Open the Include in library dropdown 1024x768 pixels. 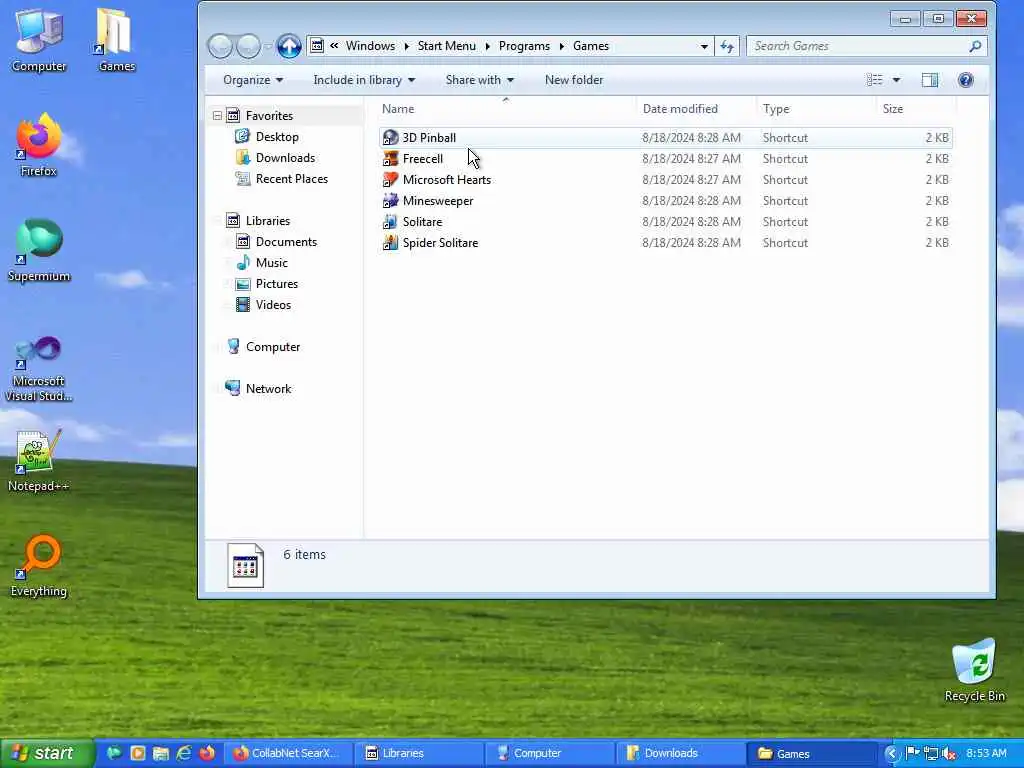click(364, 80)
